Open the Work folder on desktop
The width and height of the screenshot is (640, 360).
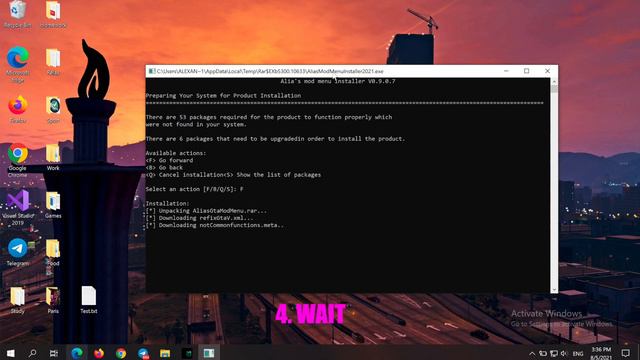[x=53, y=157]
